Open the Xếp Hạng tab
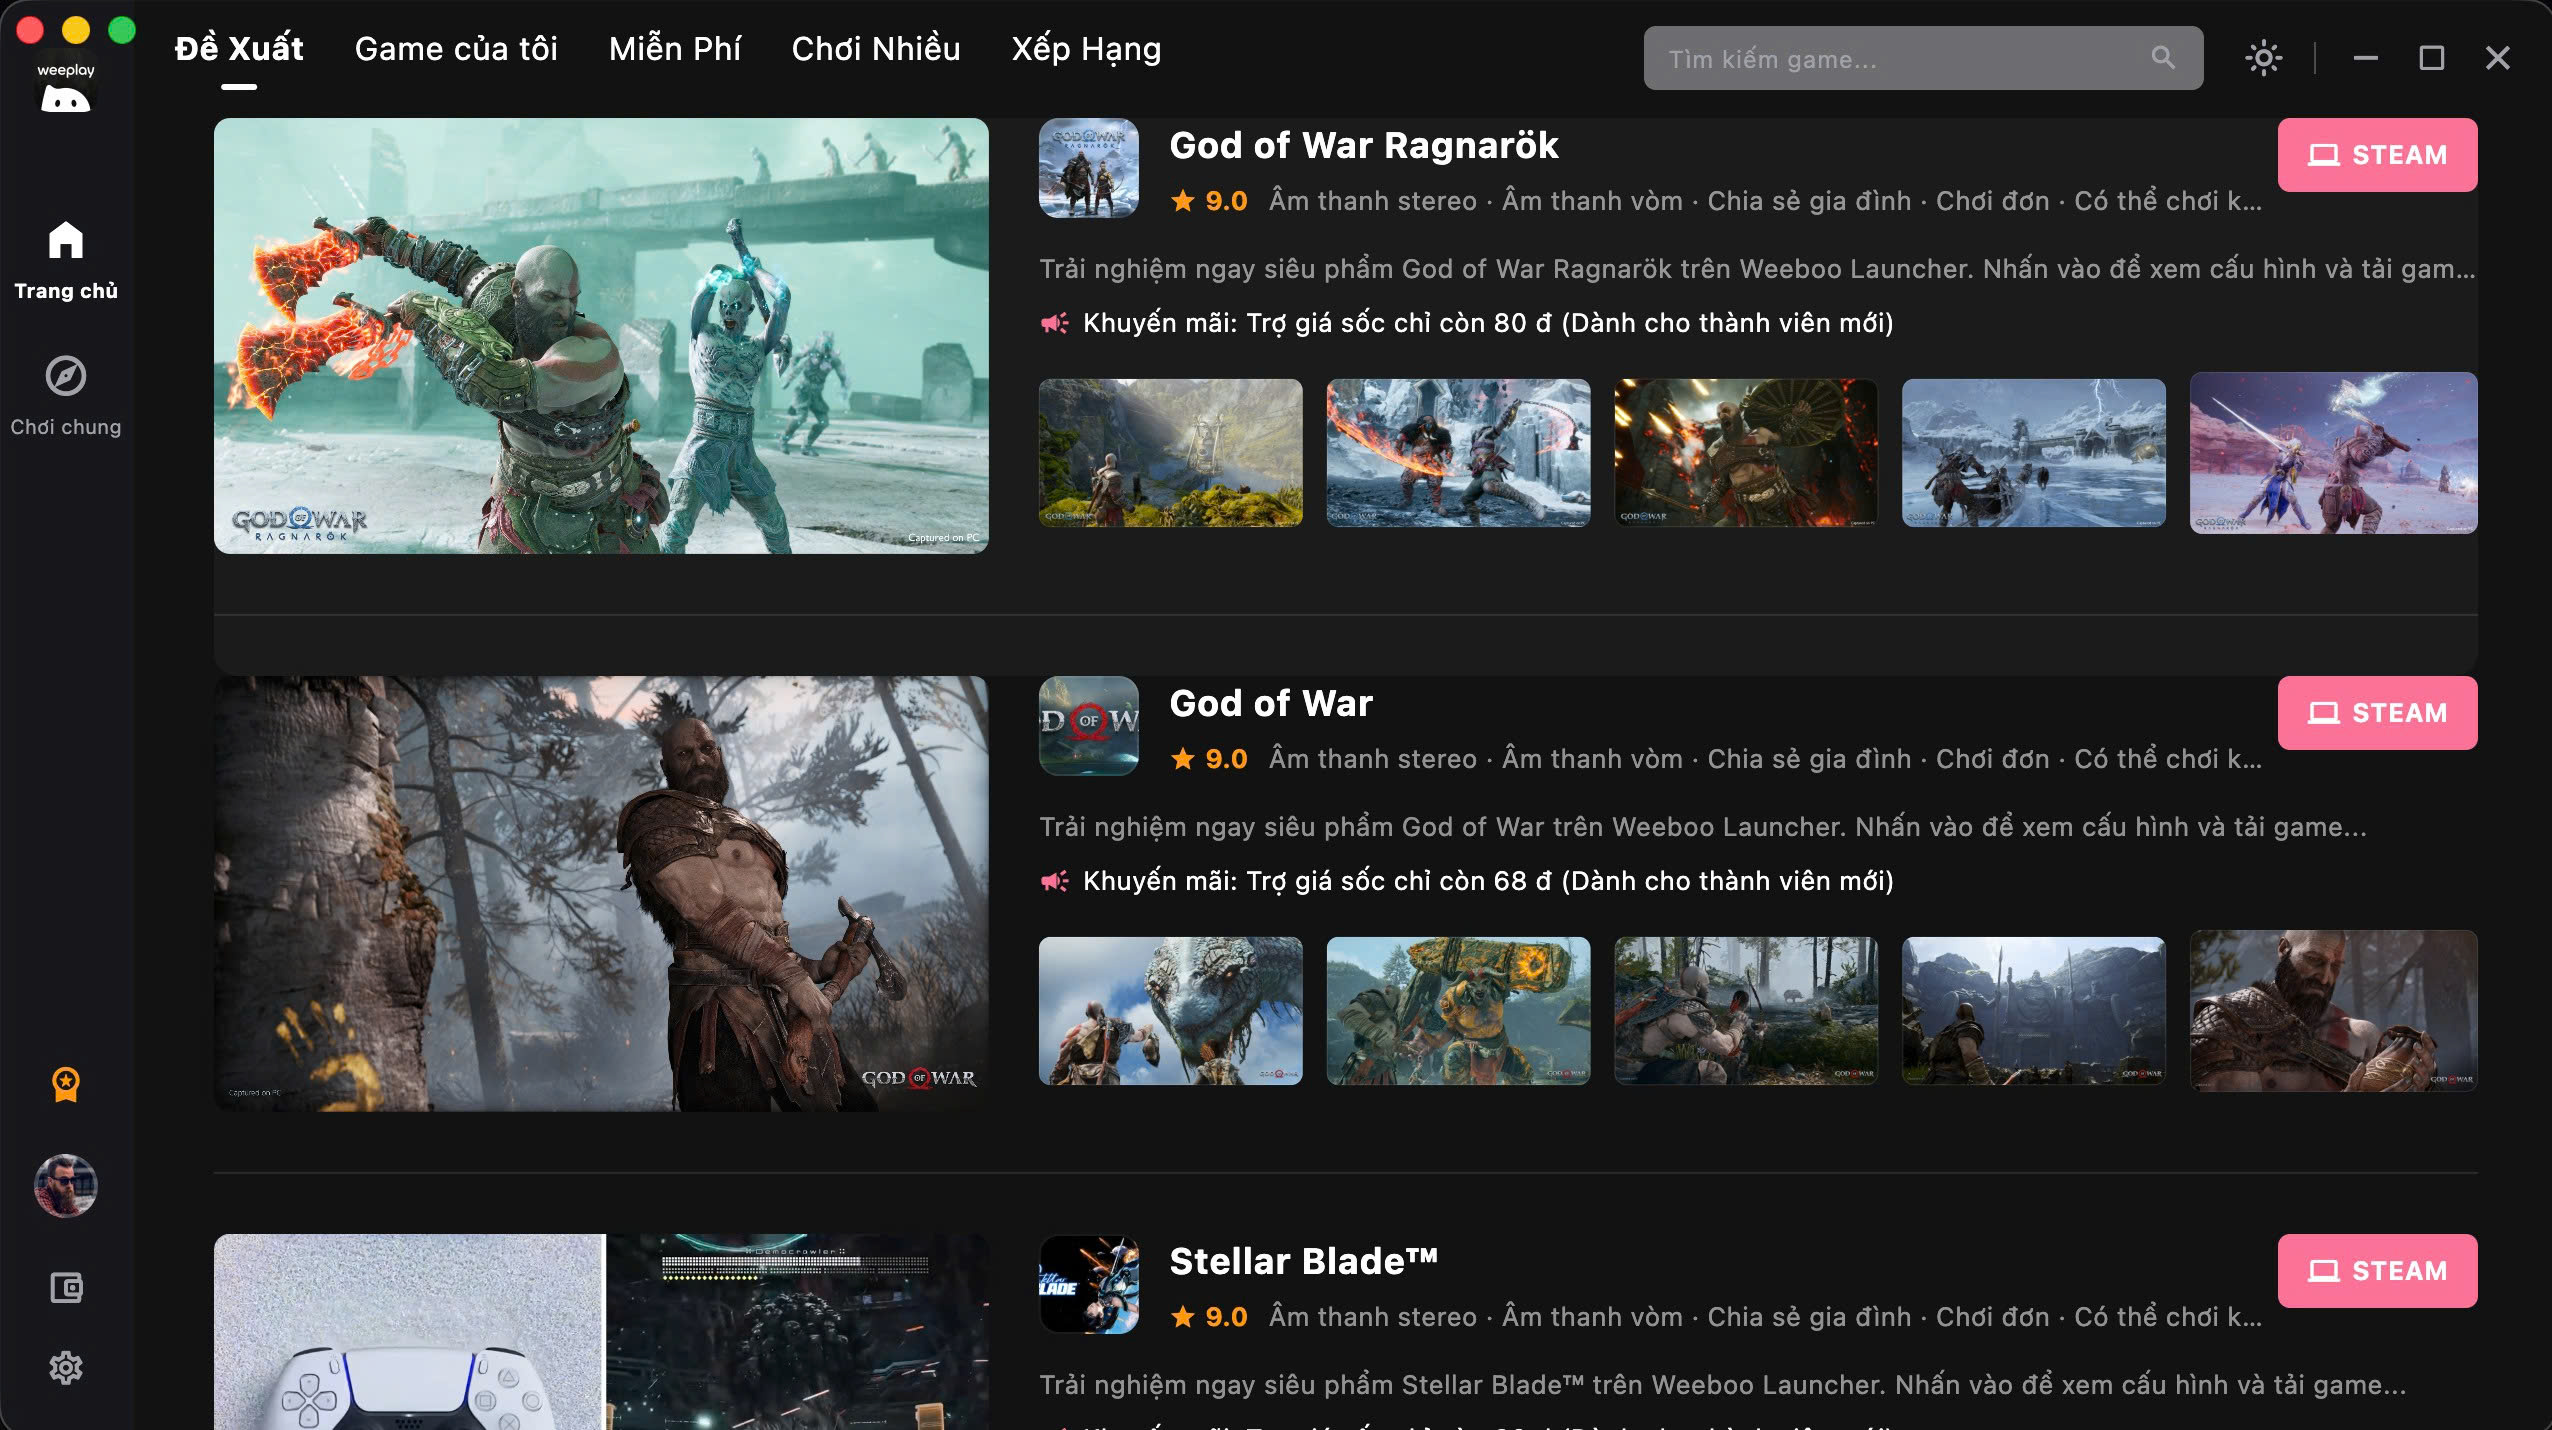This screenshot has width=2552, height=1430. pyautogui.click(x=1086, y=48)
